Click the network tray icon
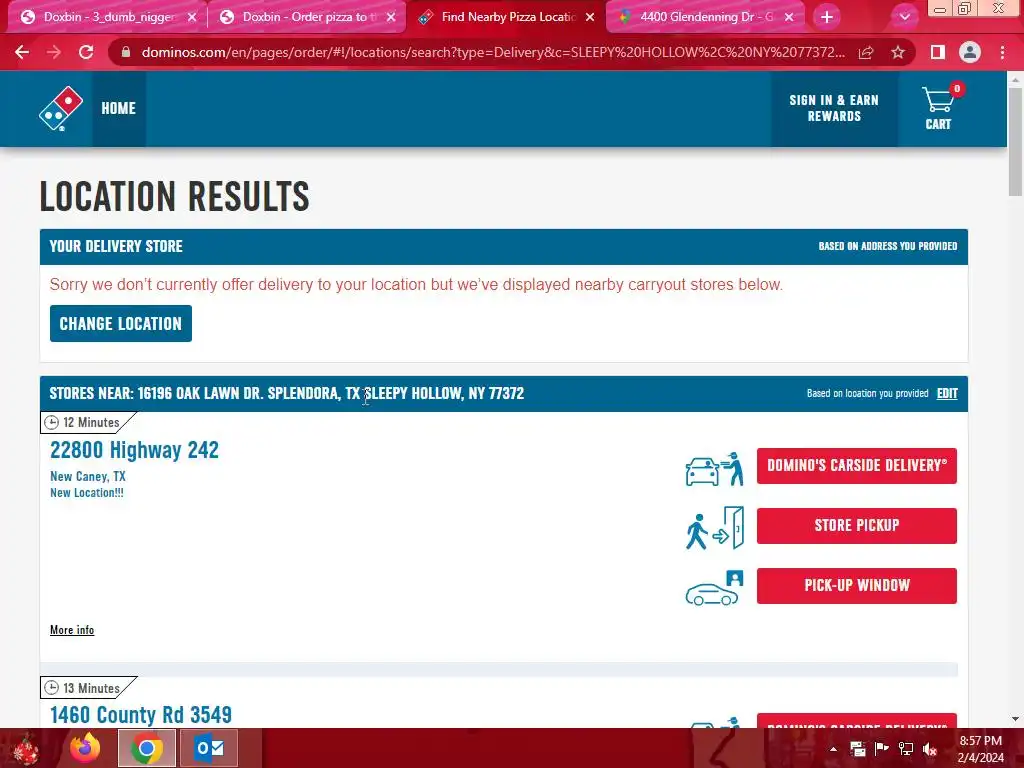Screen dimensions: 1024x768 (x=906, y=749)
